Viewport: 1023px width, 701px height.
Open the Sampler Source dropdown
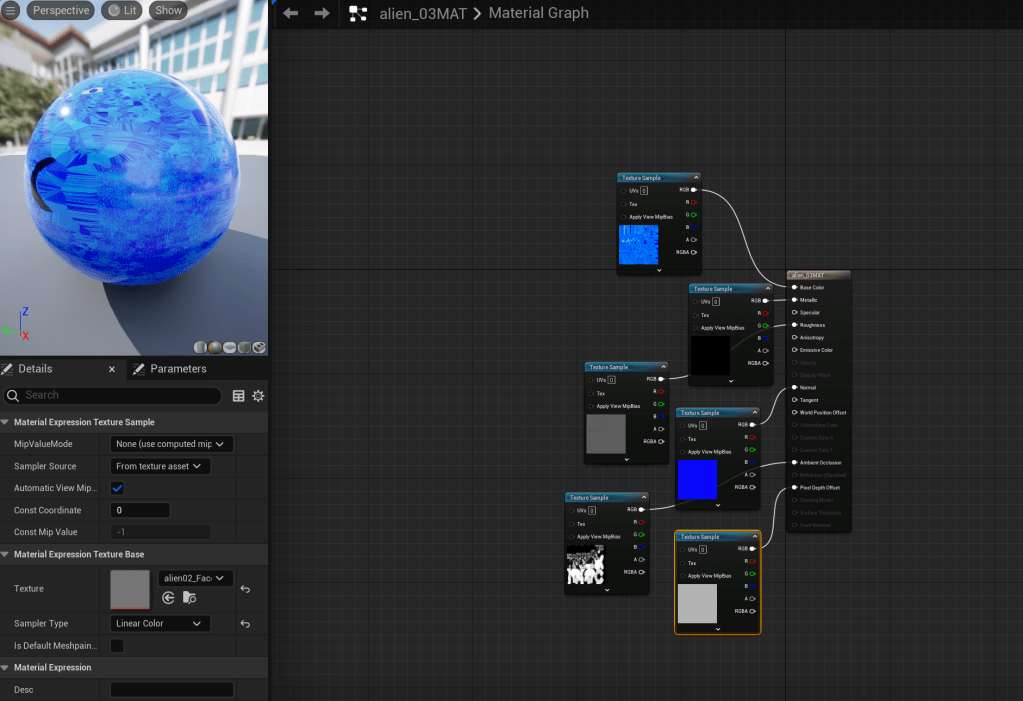(x=160, y=466)
